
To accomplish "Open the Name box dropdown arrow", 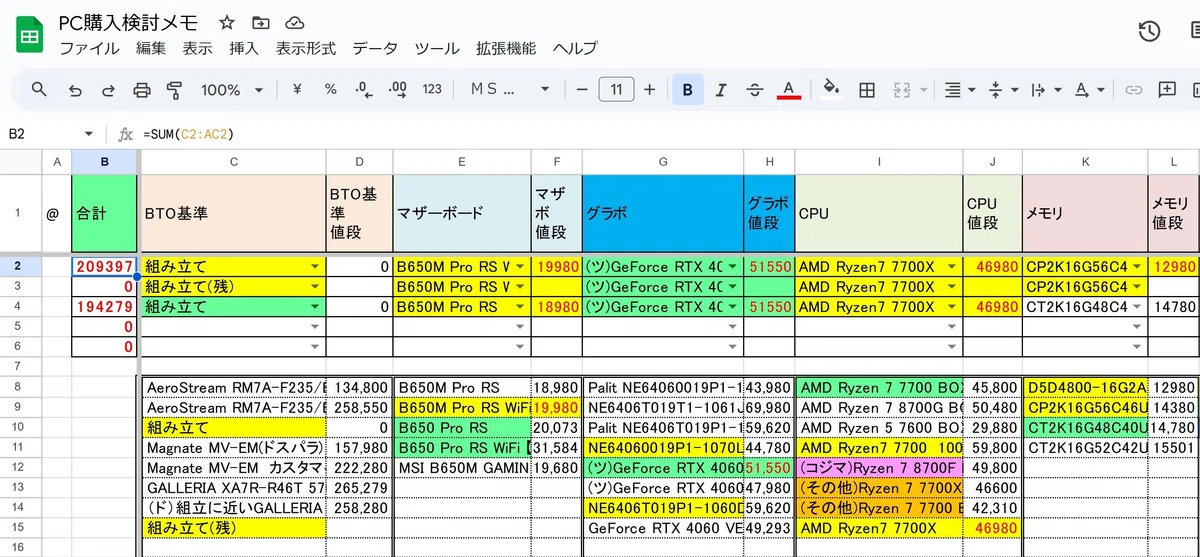I will point(89,133).
